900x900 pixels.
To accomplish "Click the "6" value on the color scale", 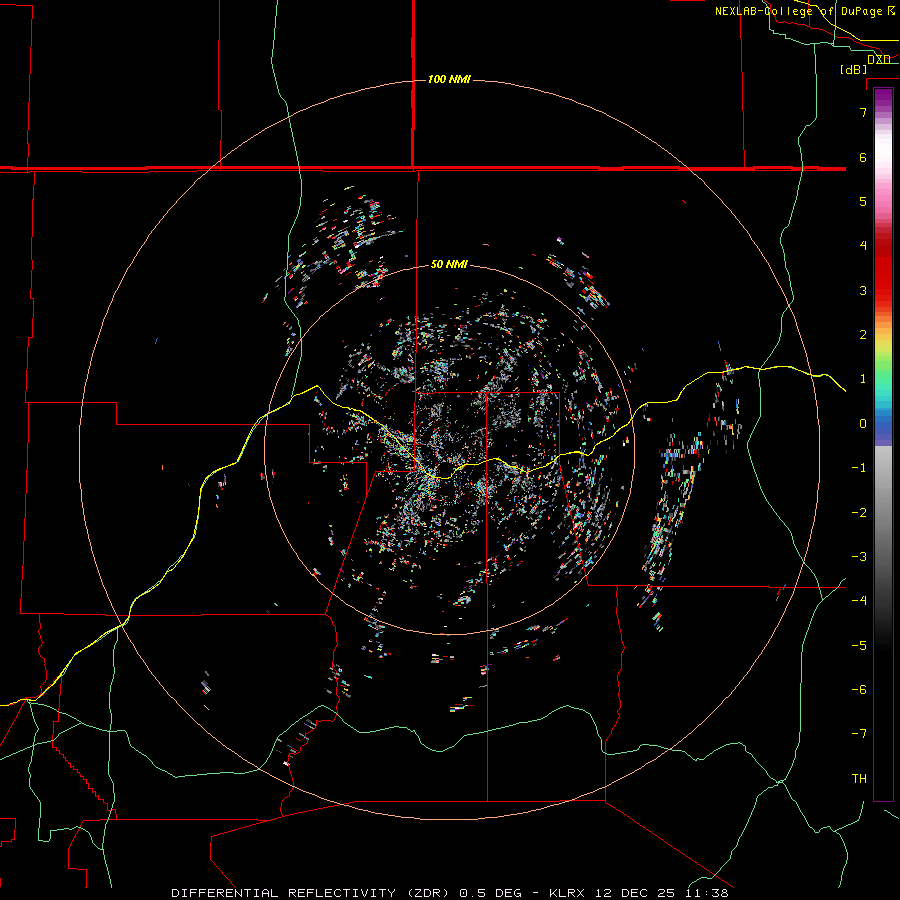I will click(x=863, y=157).
